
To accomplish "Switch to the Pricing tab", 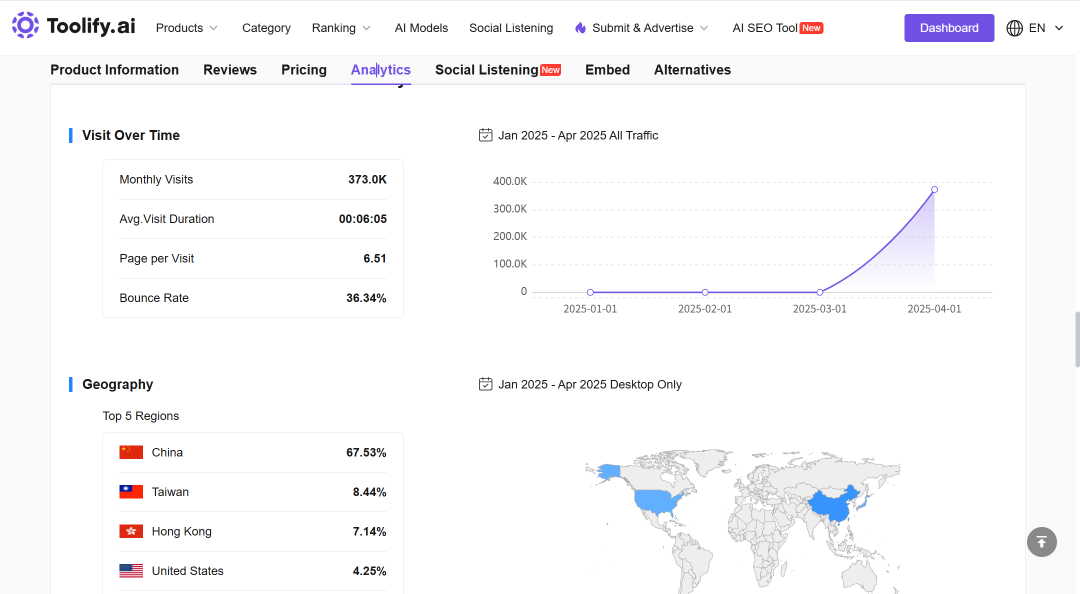I will tap(304, 70).
